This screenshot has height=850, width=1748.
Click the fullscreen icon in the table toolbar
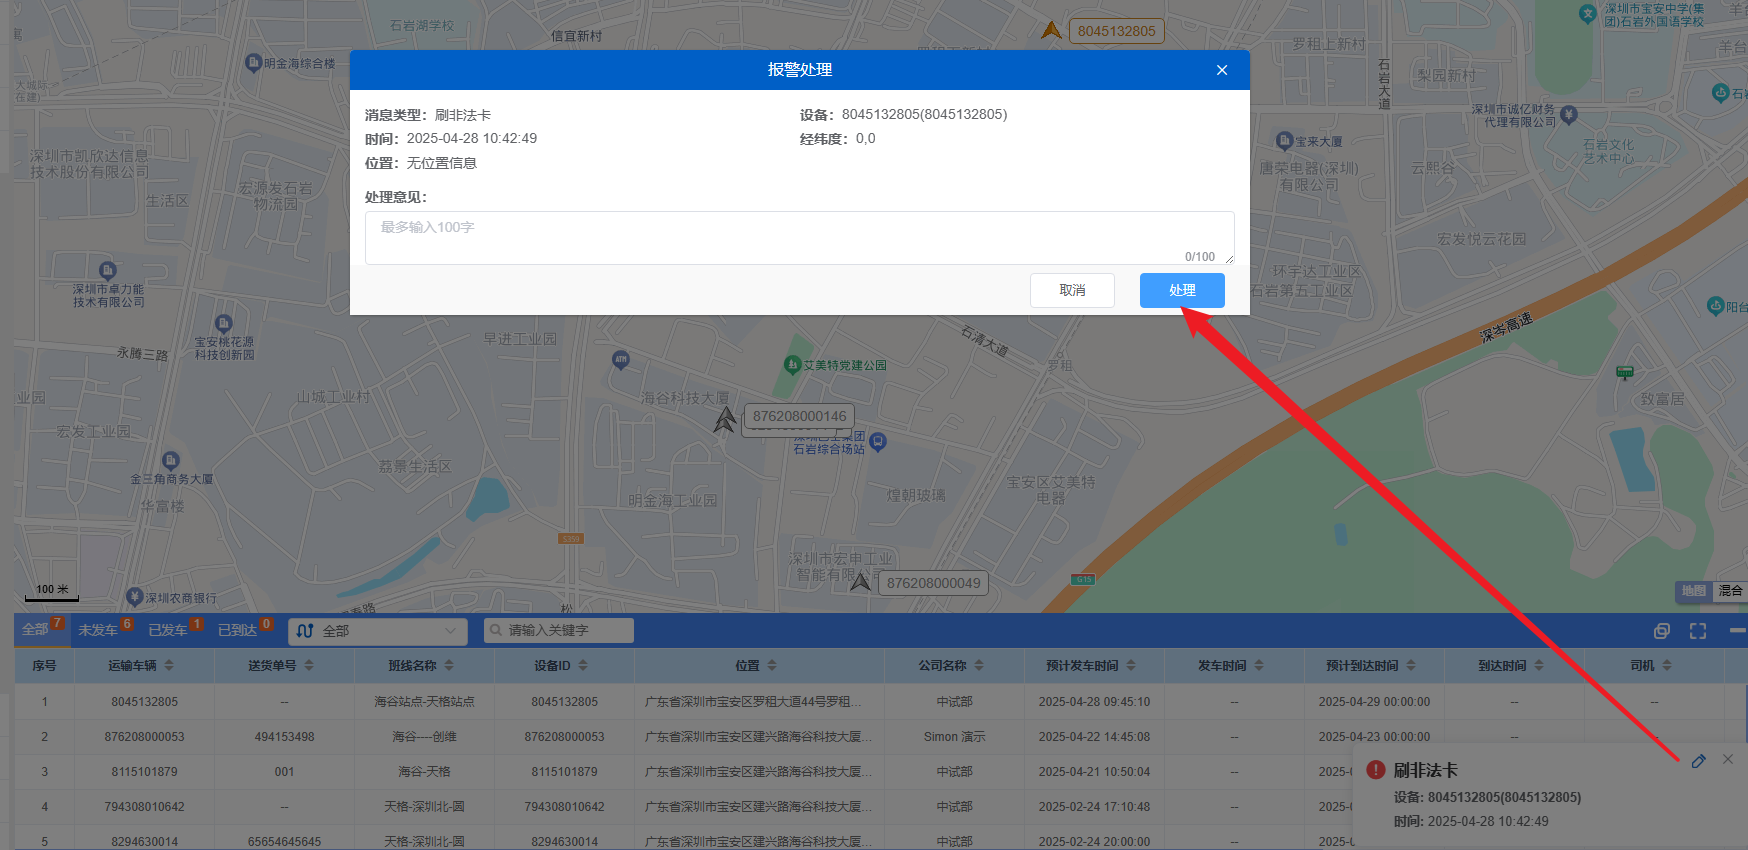coord(1698,631)
